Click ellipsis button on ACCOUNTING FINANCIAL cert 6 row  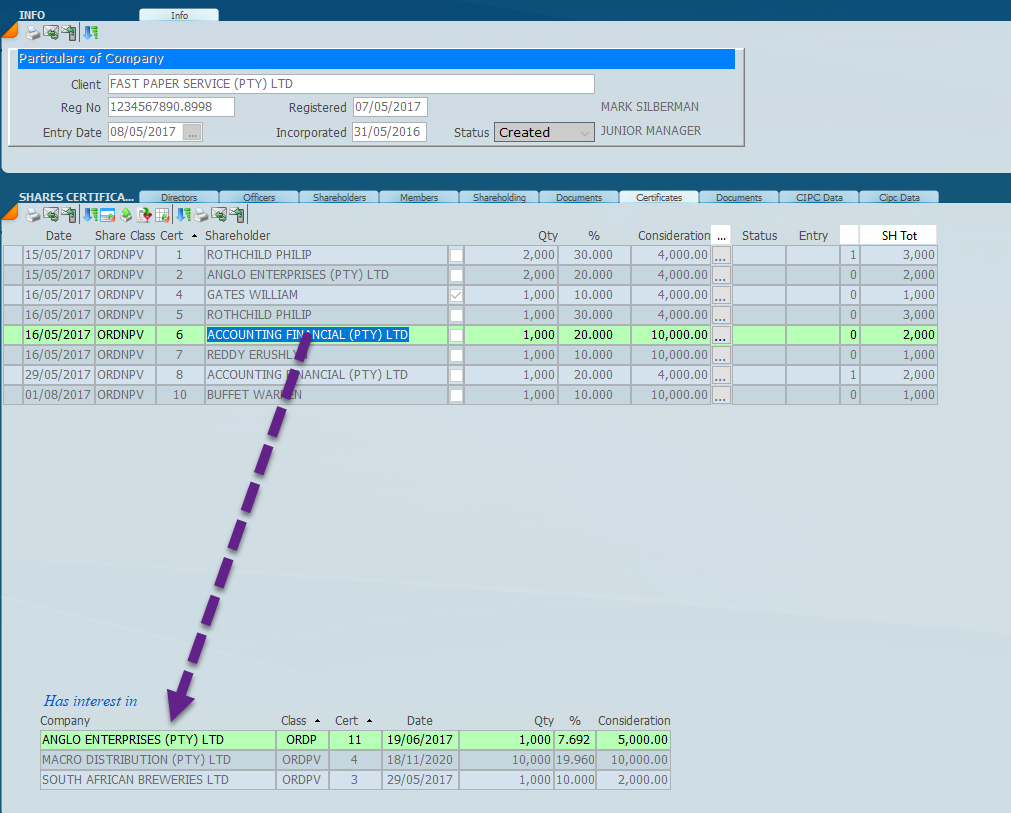721,335
